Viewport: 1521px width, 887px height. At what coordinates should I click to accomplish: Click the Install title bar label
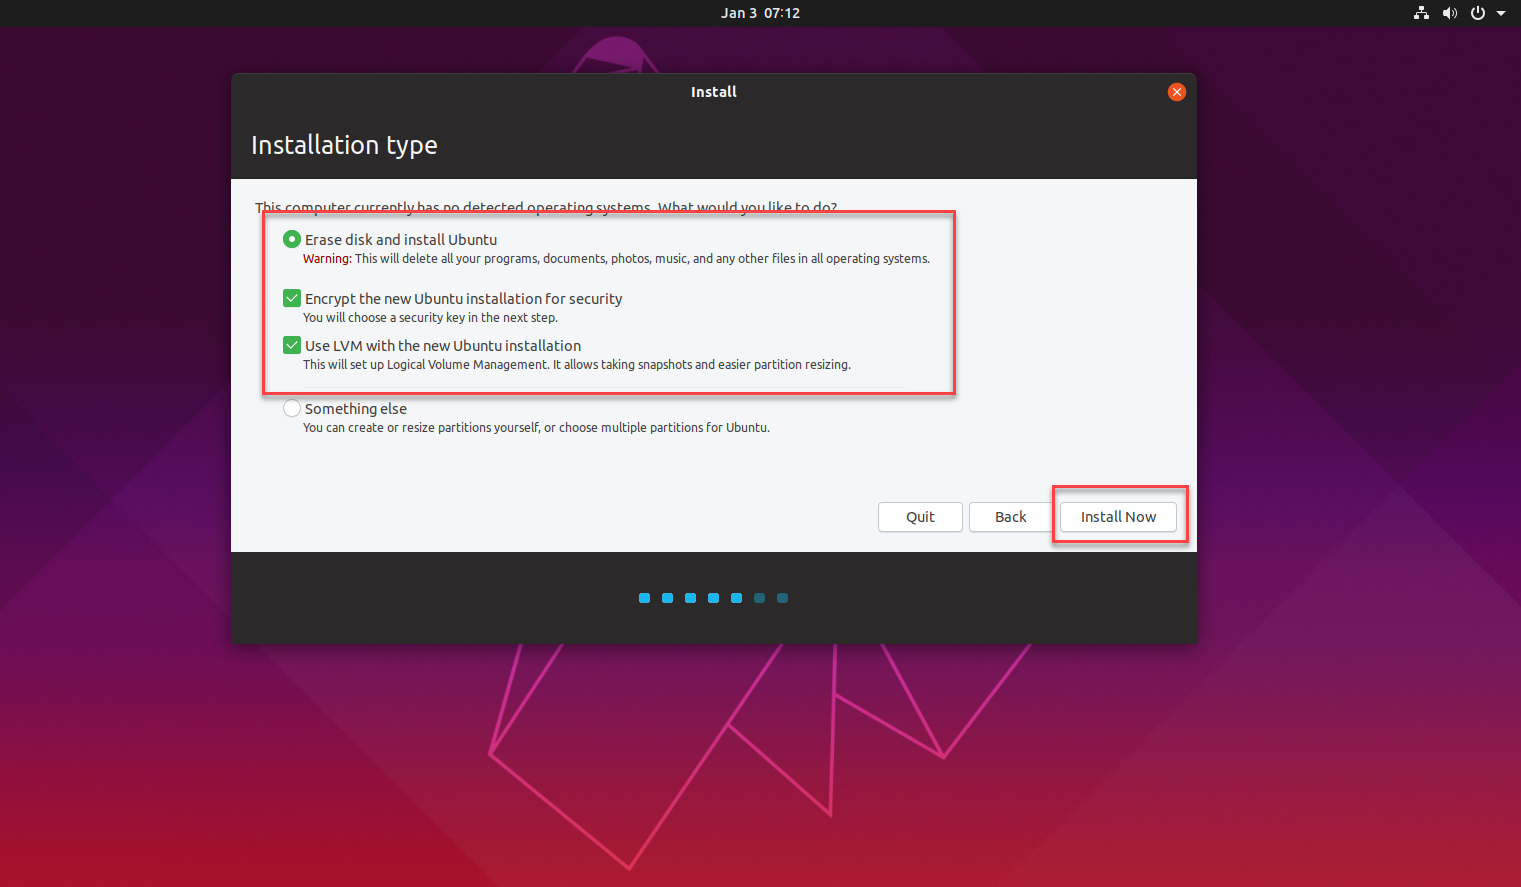[x=714, y=92]
